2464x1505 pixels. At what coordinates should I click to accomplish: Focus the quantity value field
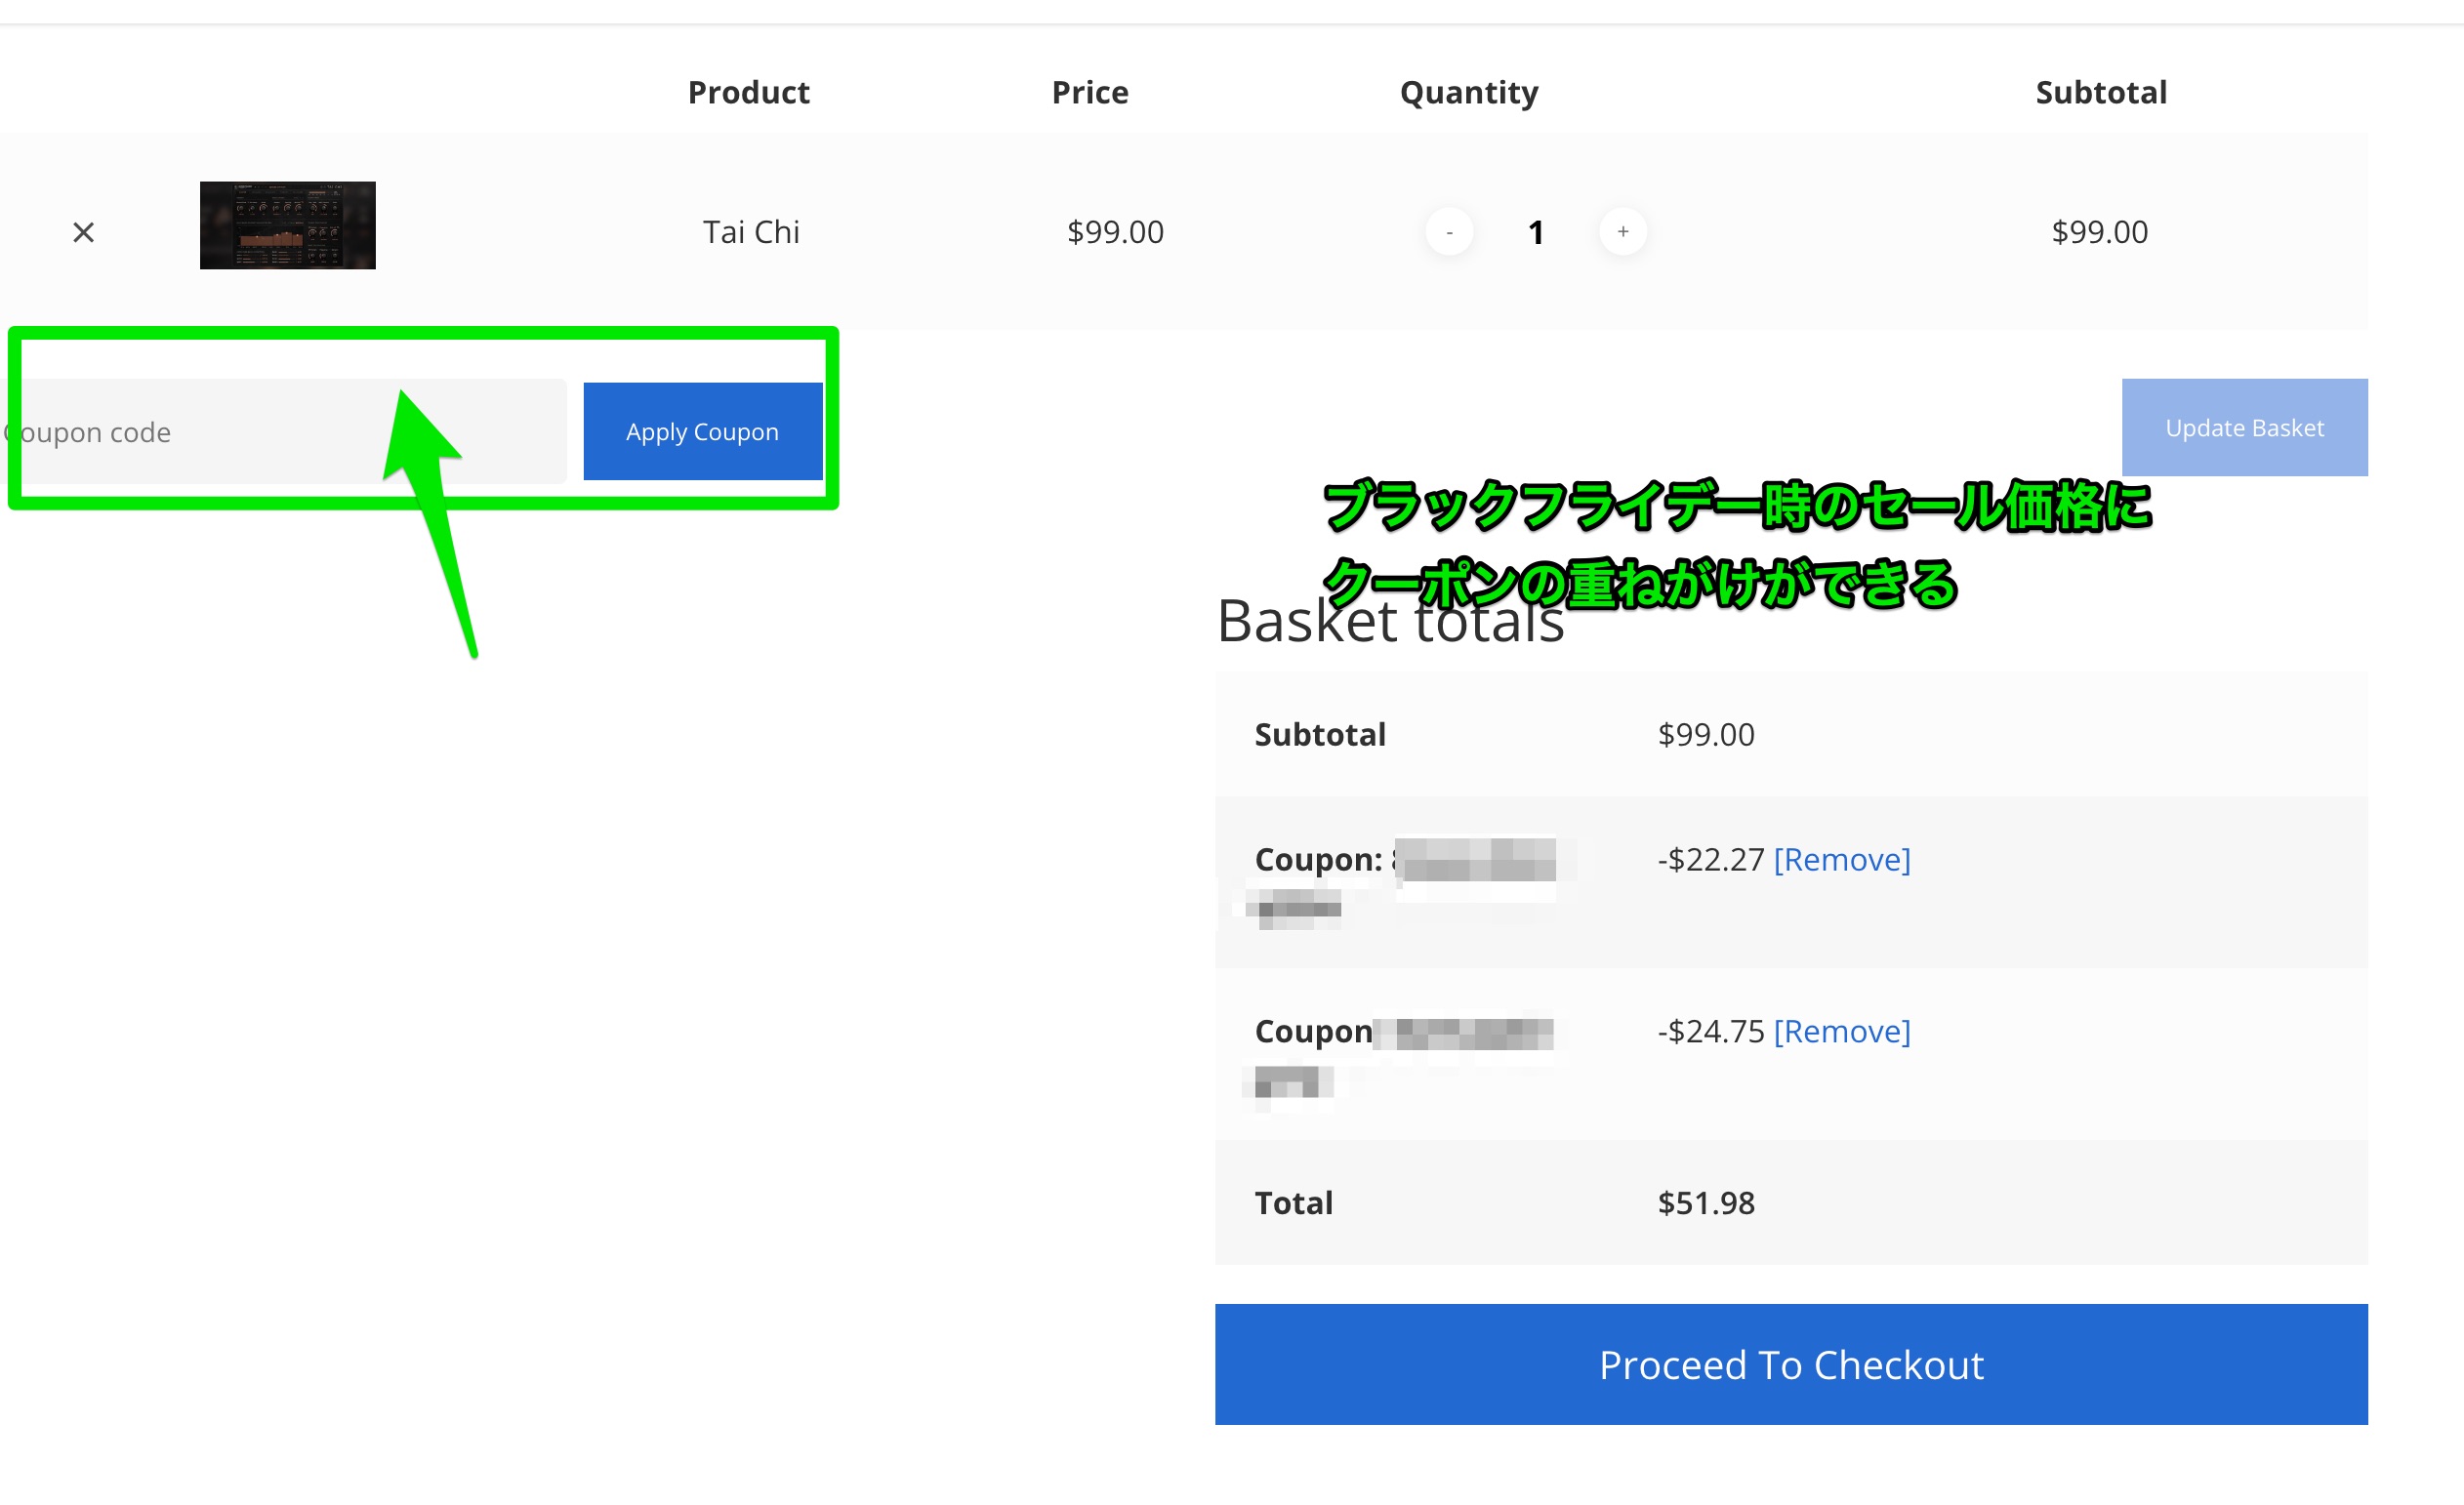1536,232
